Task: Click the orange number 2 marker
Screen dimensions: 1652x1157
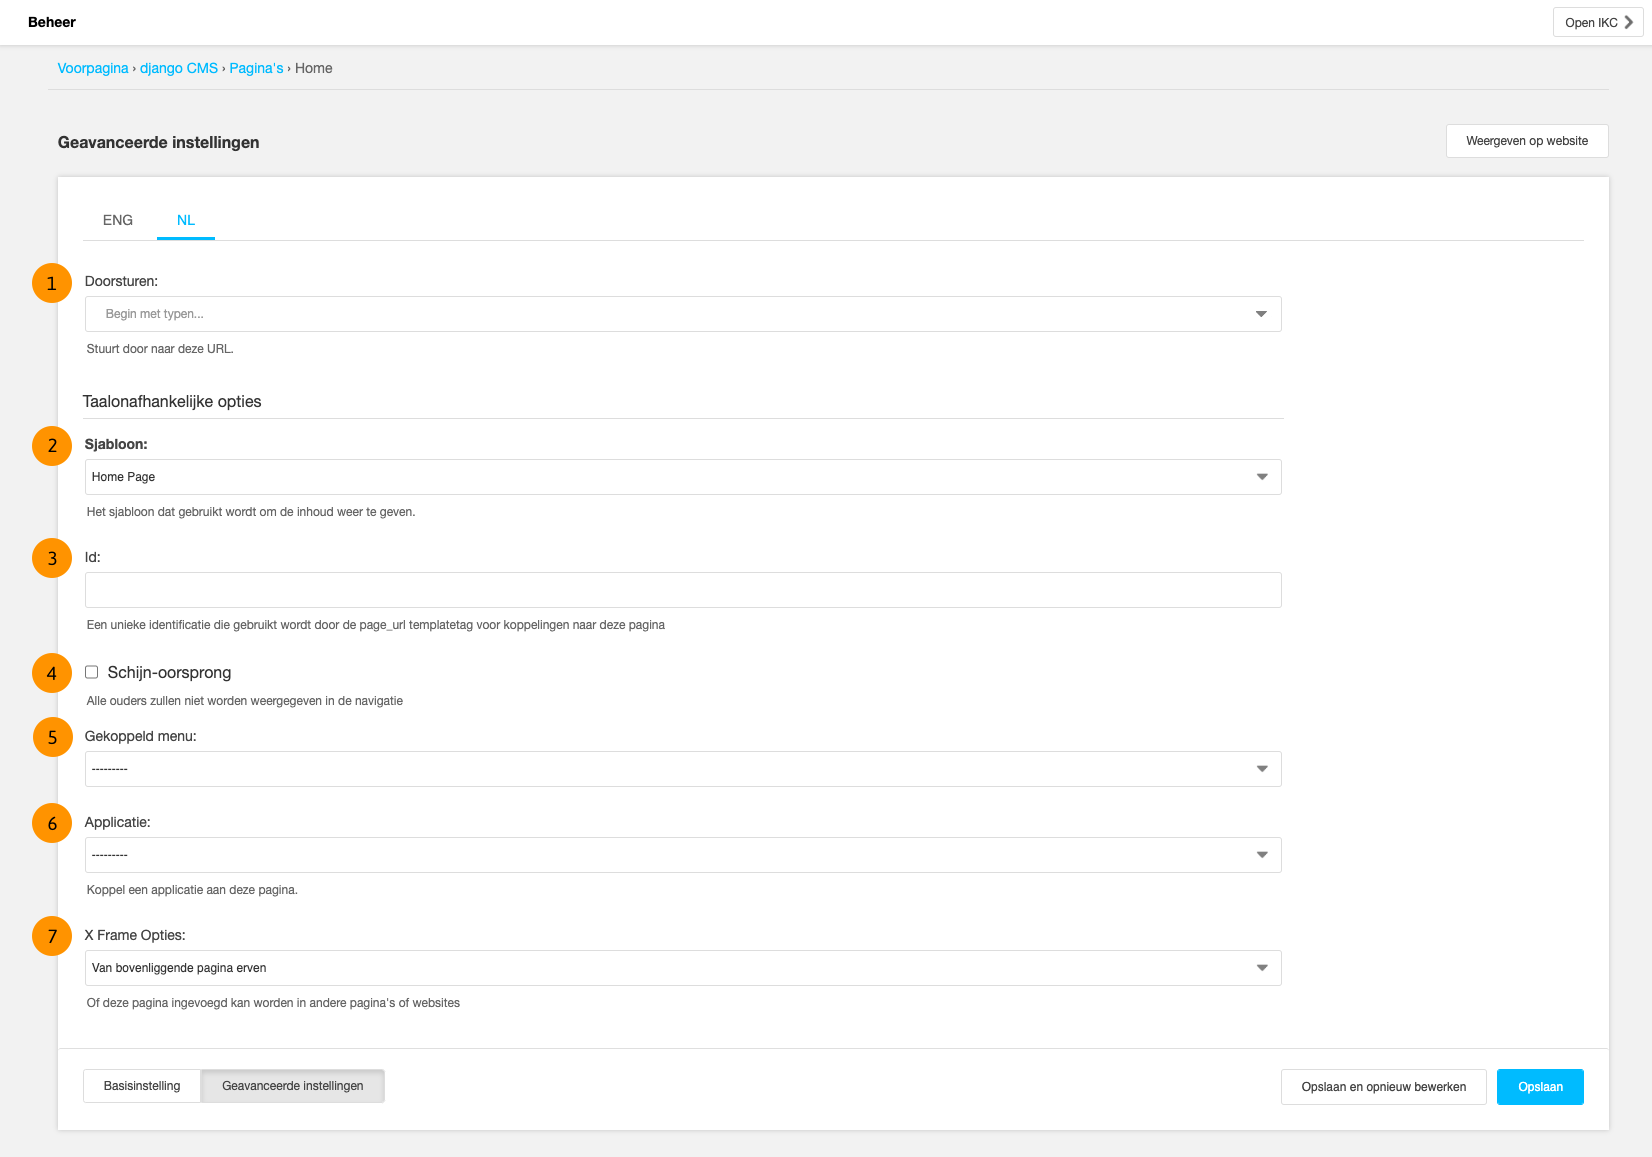Action: [x=52, y=446]
